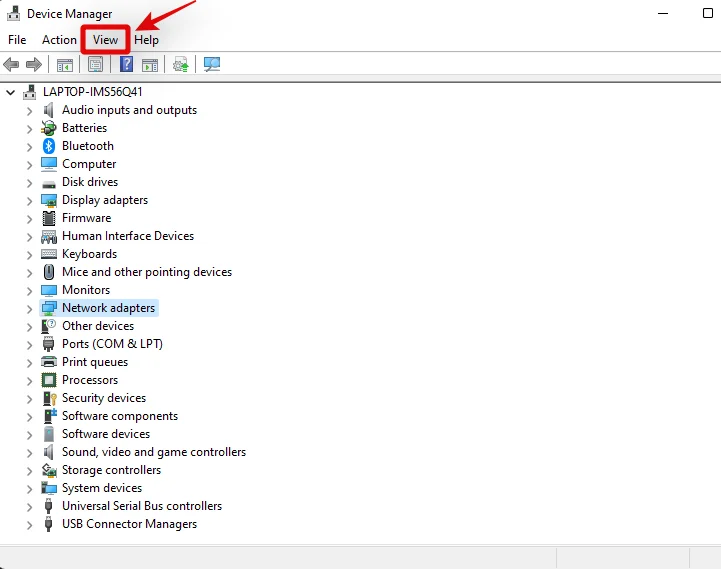Open the Action menu
721x569 pixels.
pos(59,40)
